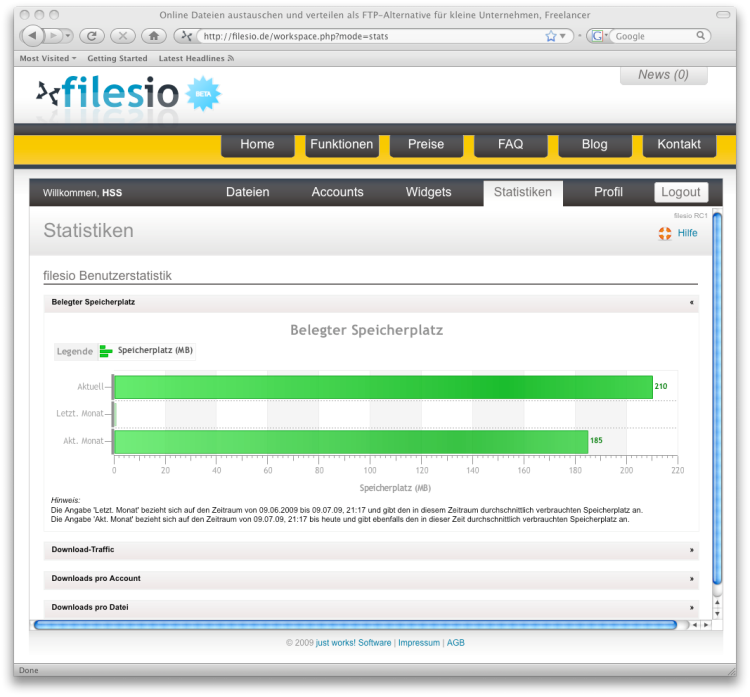This screenshot has width=750, height=697.
Task: Open the Kontakt navigation item
Action: [679, 144]
